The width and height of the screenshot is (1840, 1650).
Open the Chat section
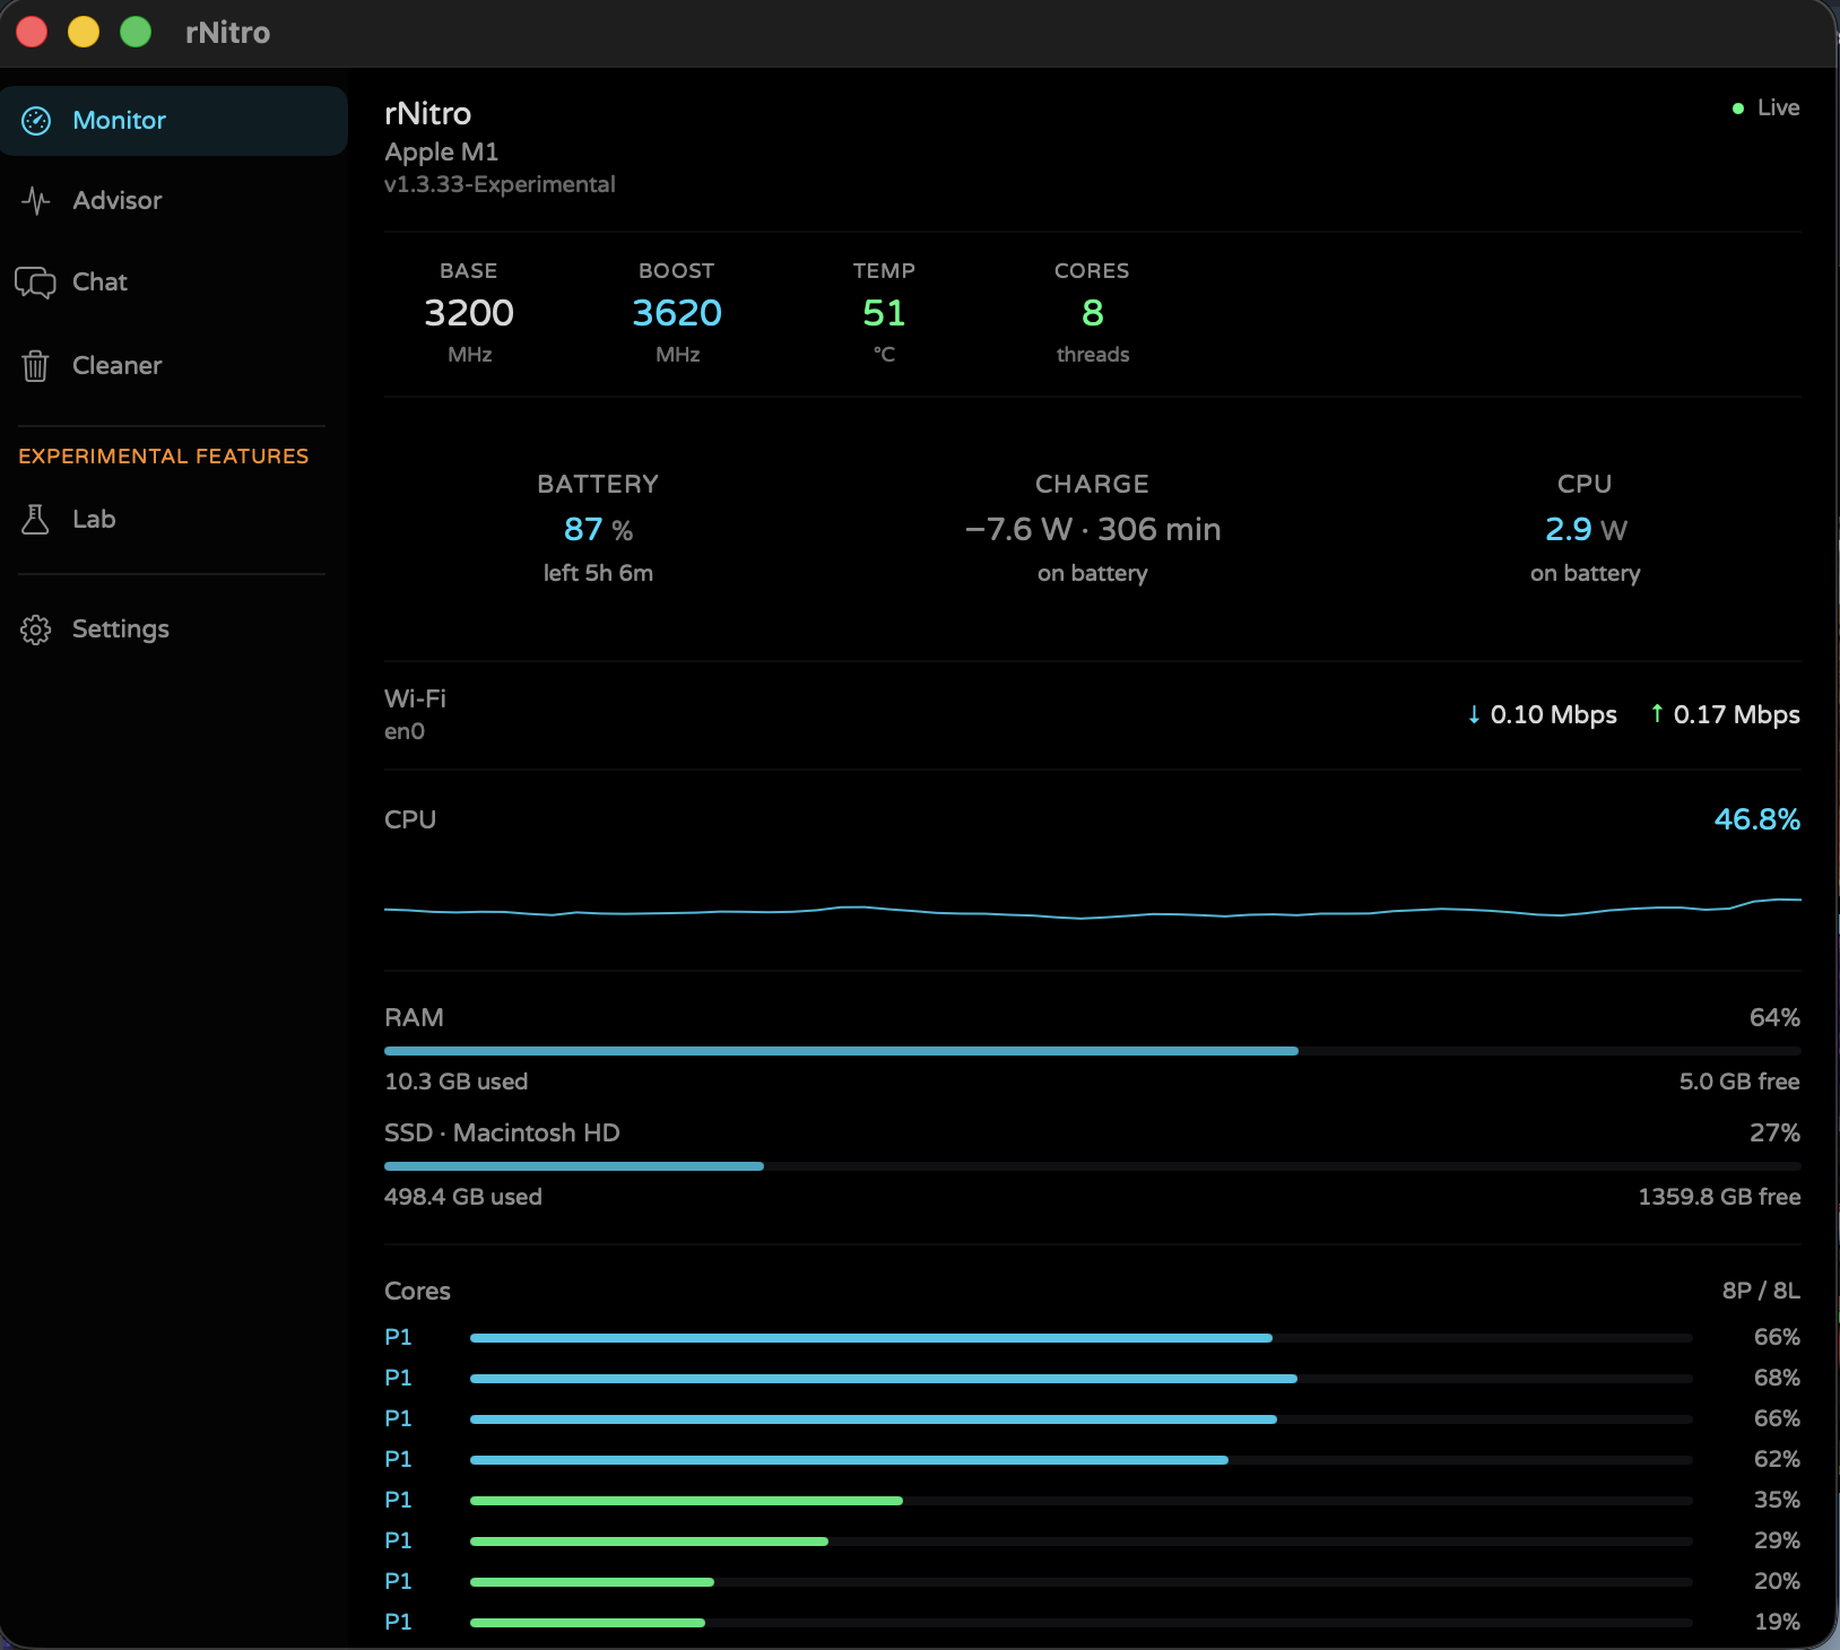pyautogui.click(x=99, y=283)
